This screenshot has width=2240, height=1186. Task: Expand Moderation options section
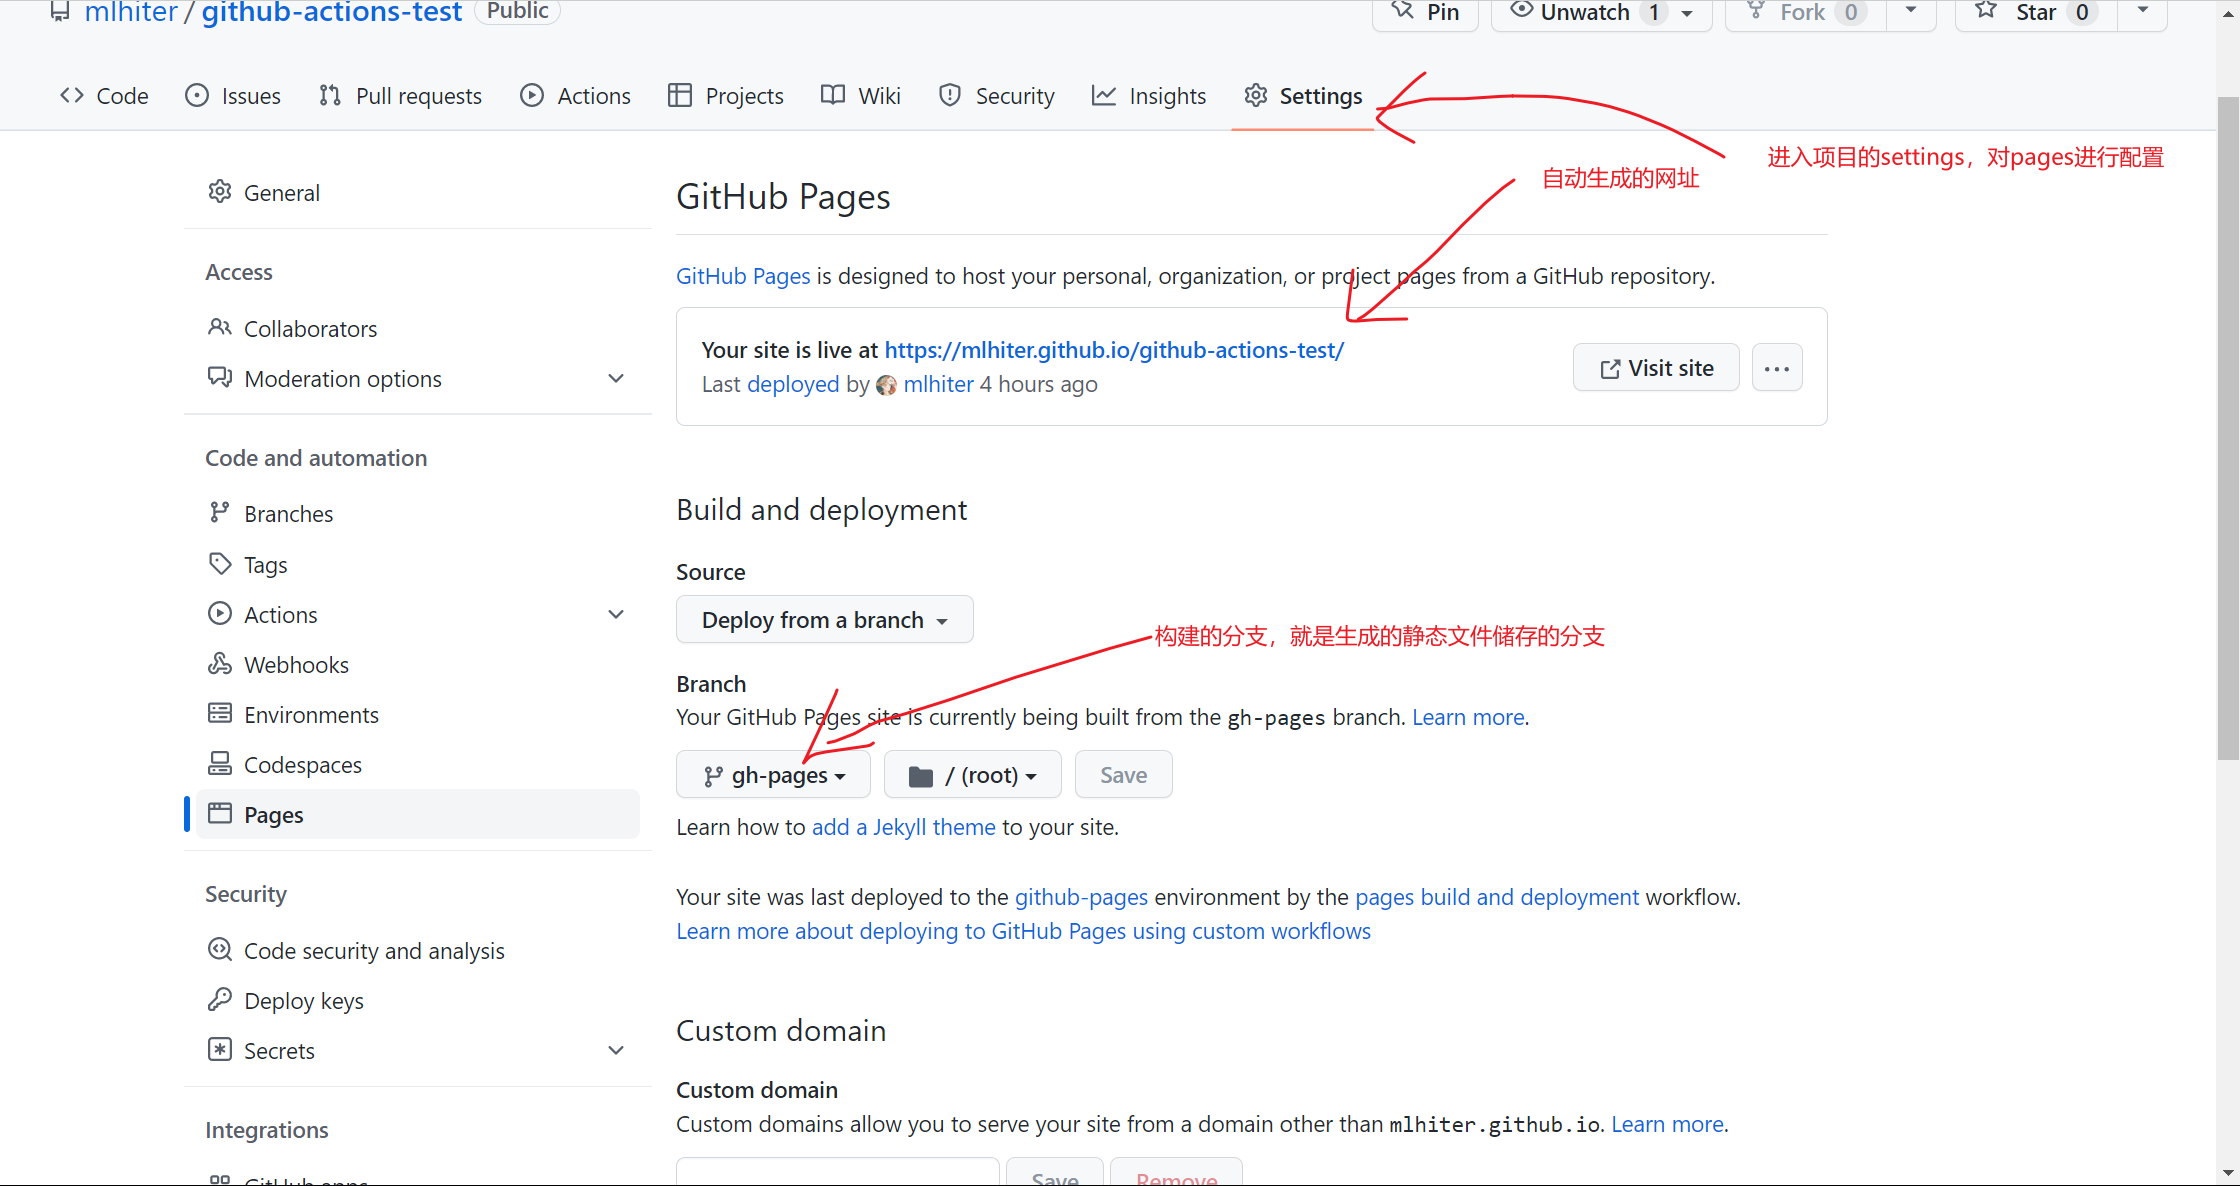(x=616, y=379)
